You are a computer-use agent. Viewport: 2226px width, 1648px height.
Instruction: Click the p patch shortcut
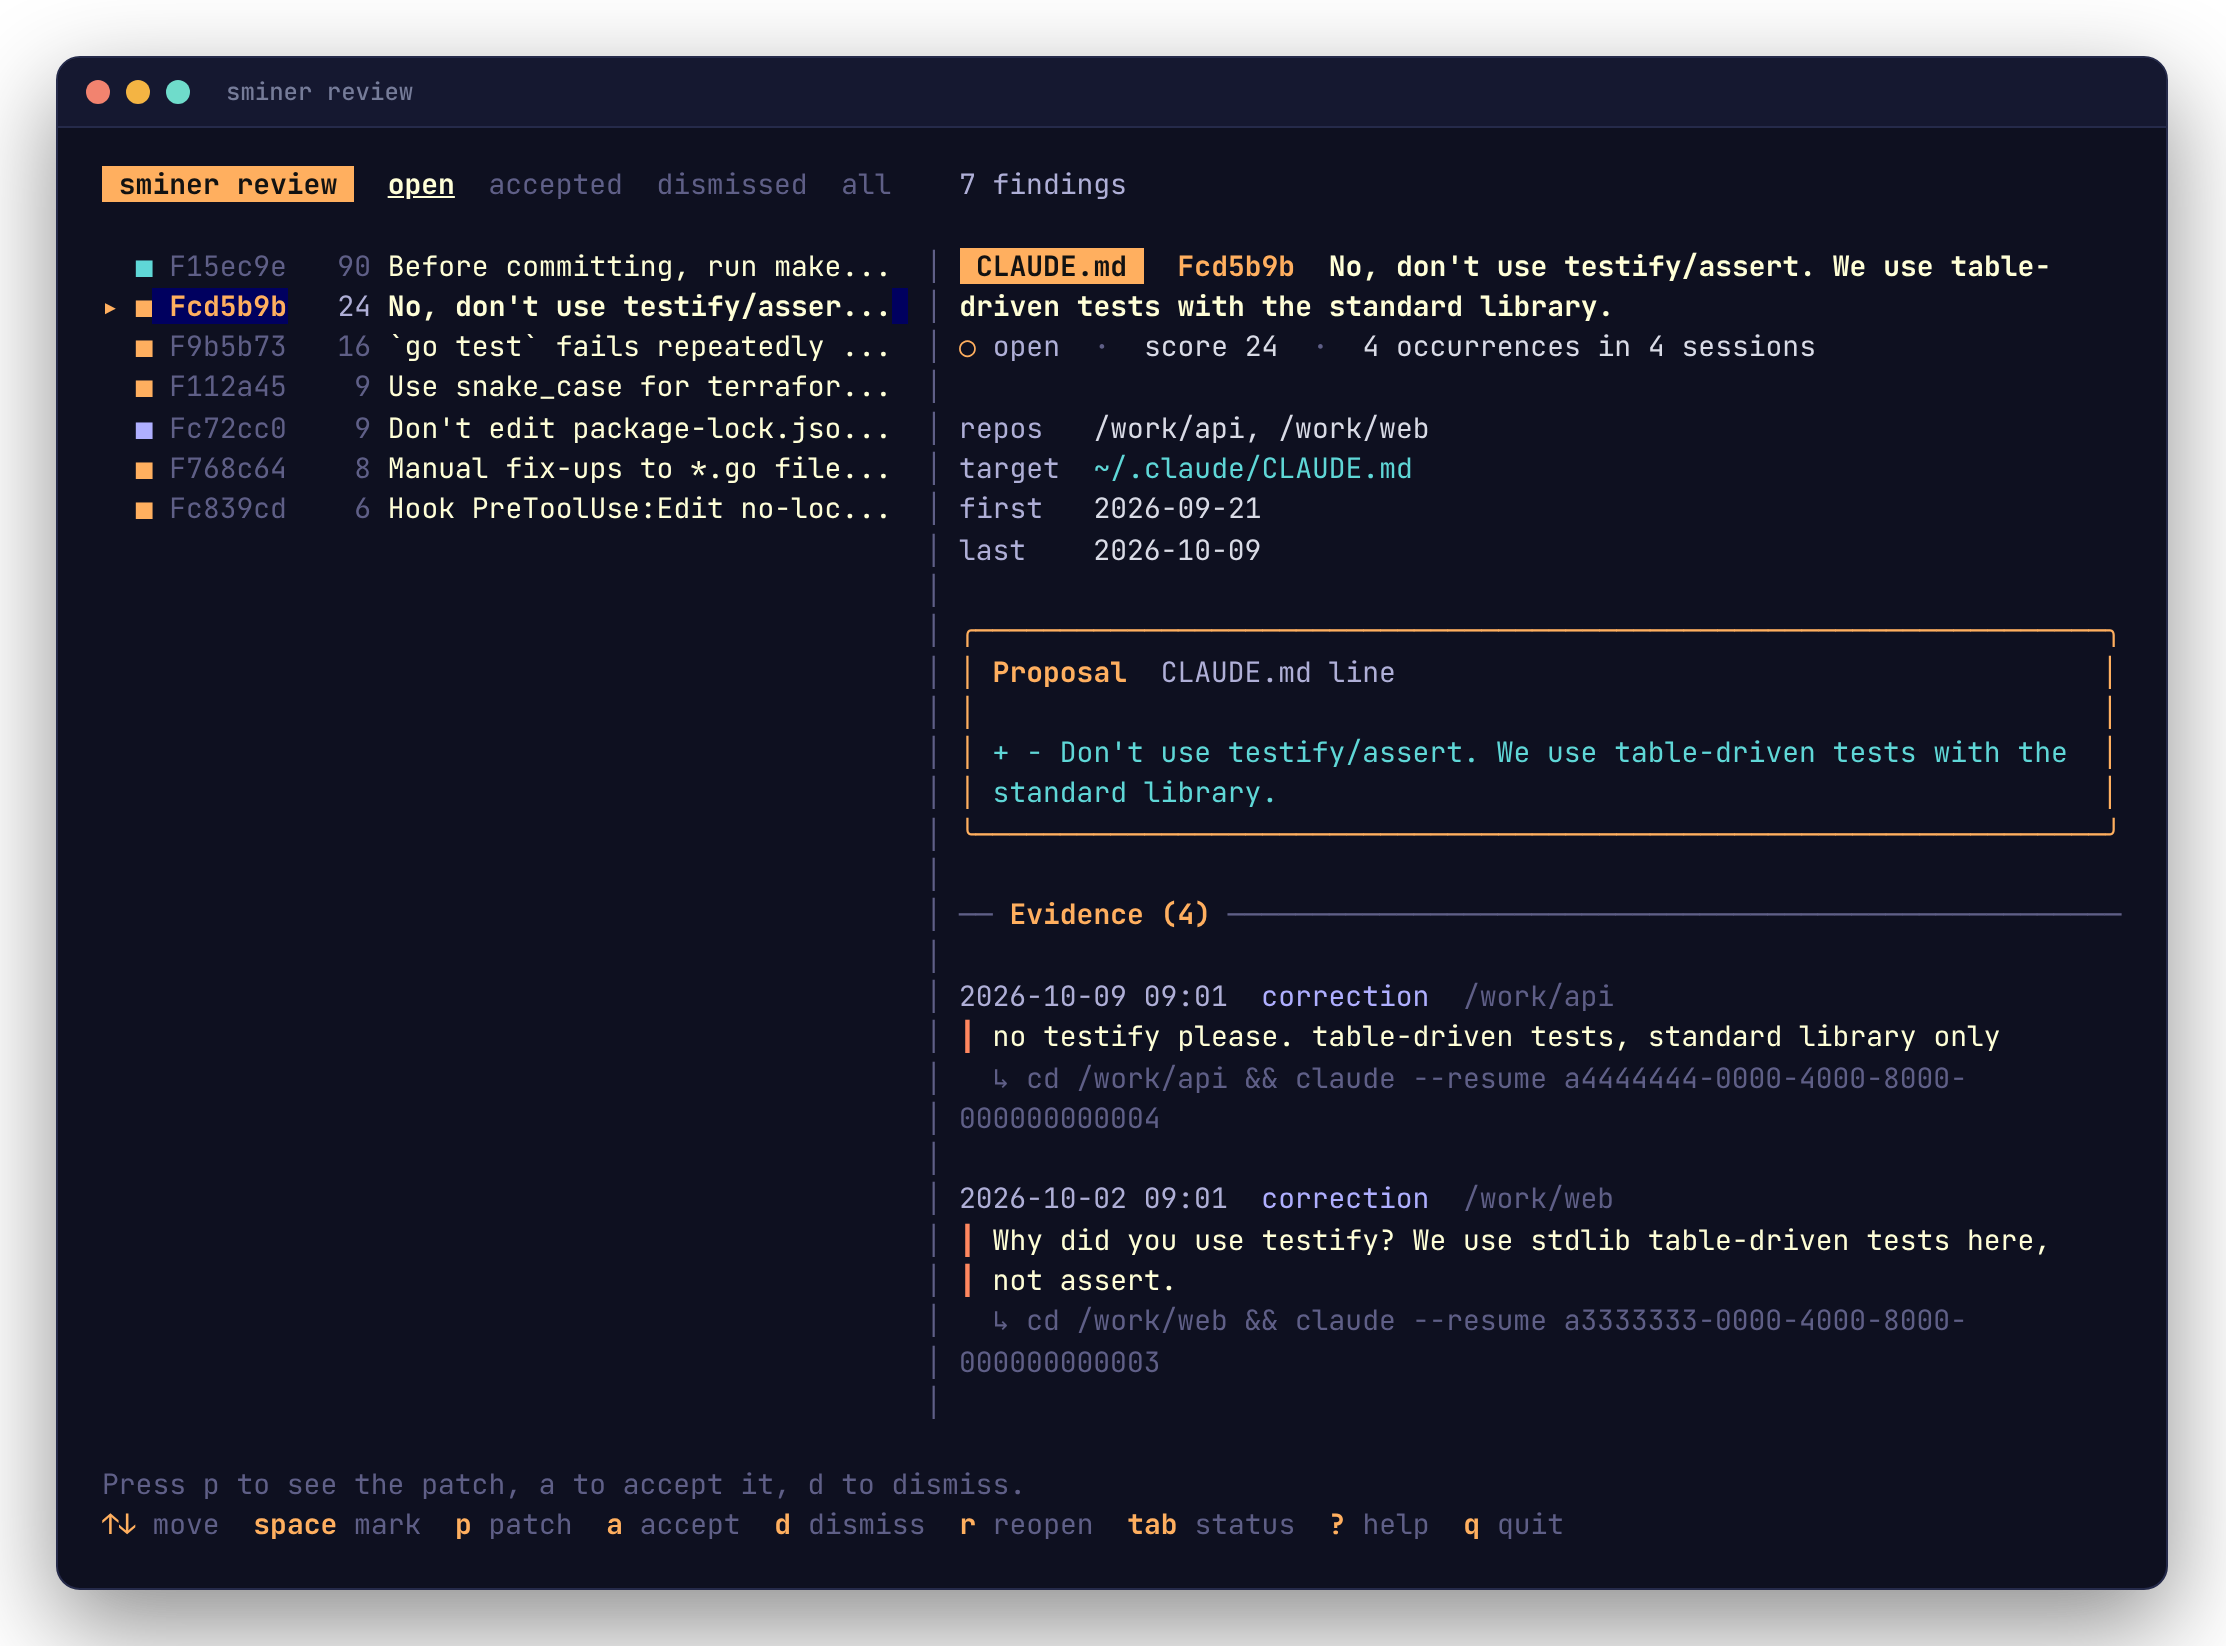pyautogui.click(x=513, y=1525)
